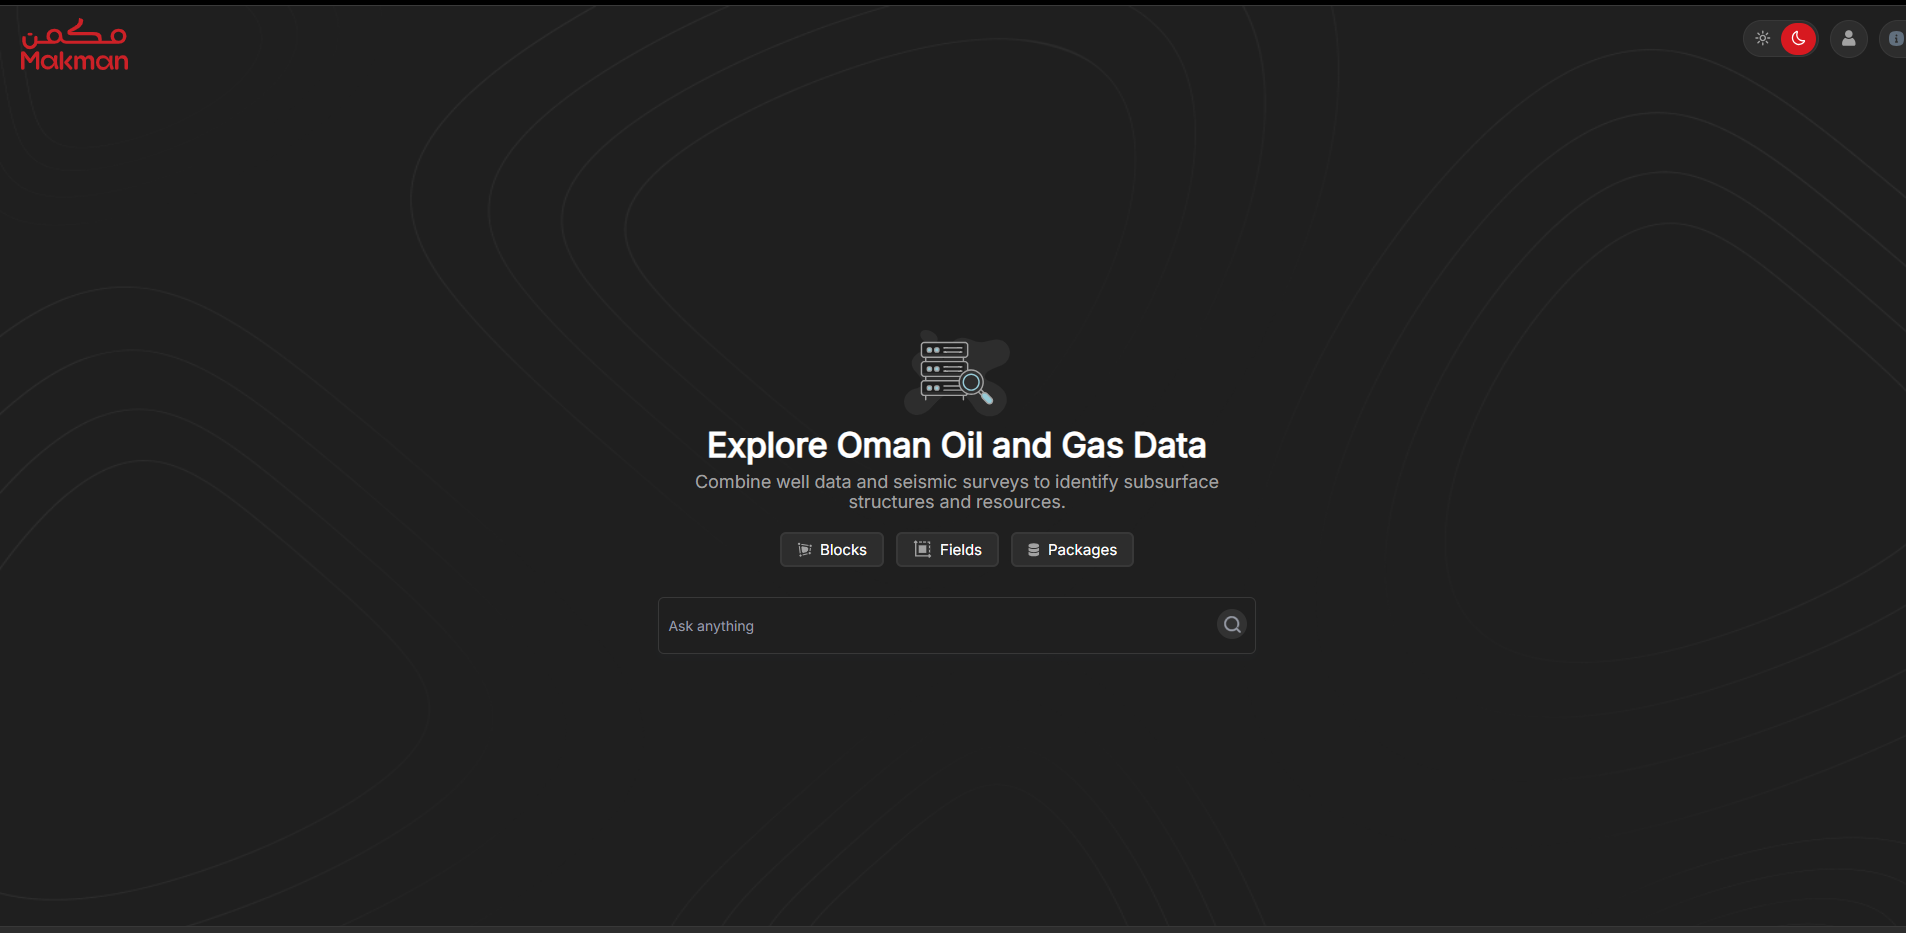The width and height of the screenshot is (1906, 933).
Task: Click the icon inside Blocks button
Action: (804, 550)
